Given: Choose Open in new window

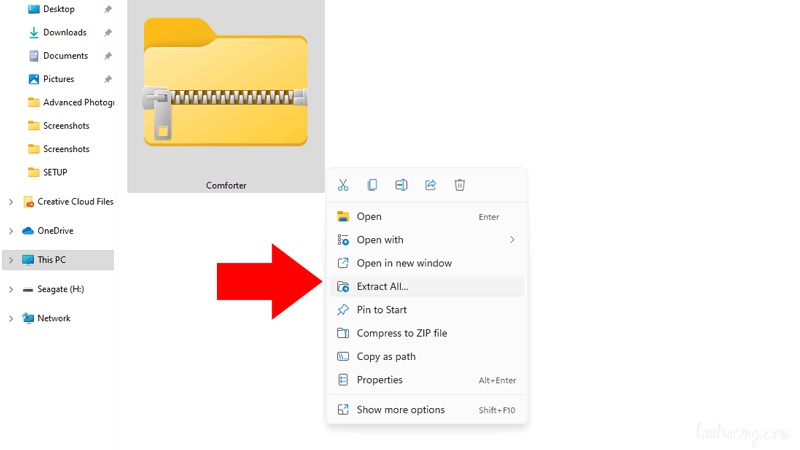Looking at the screenshot, I should 427,263.
